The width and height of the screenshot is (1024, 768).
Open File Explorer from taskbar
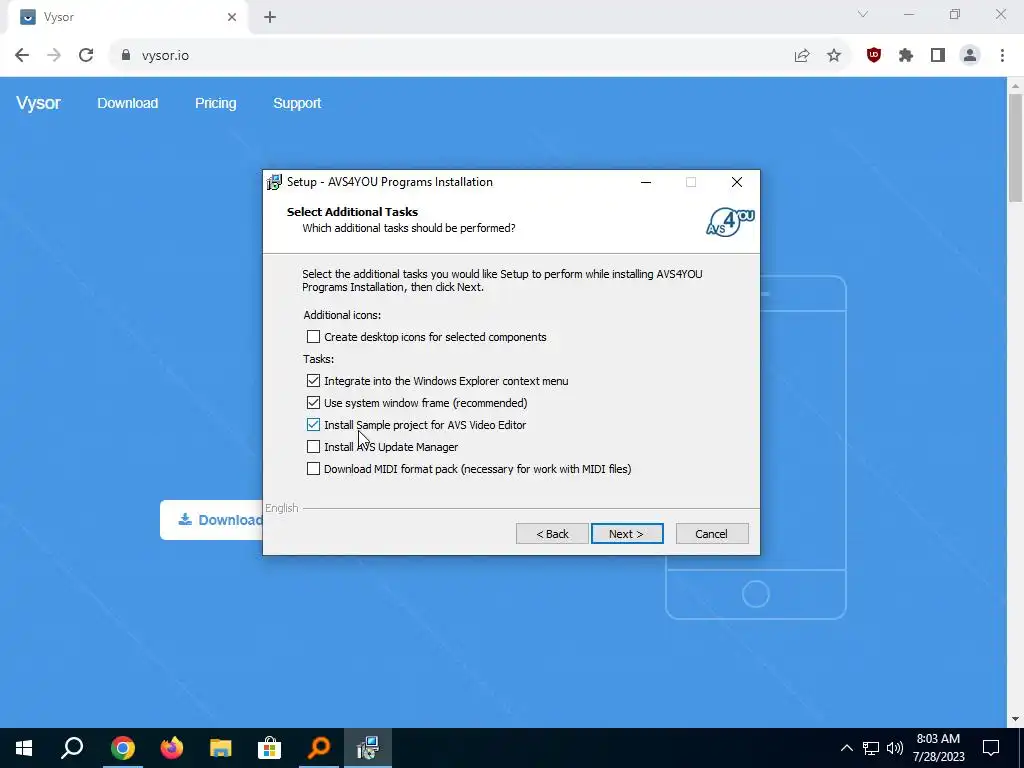[221, 748]
